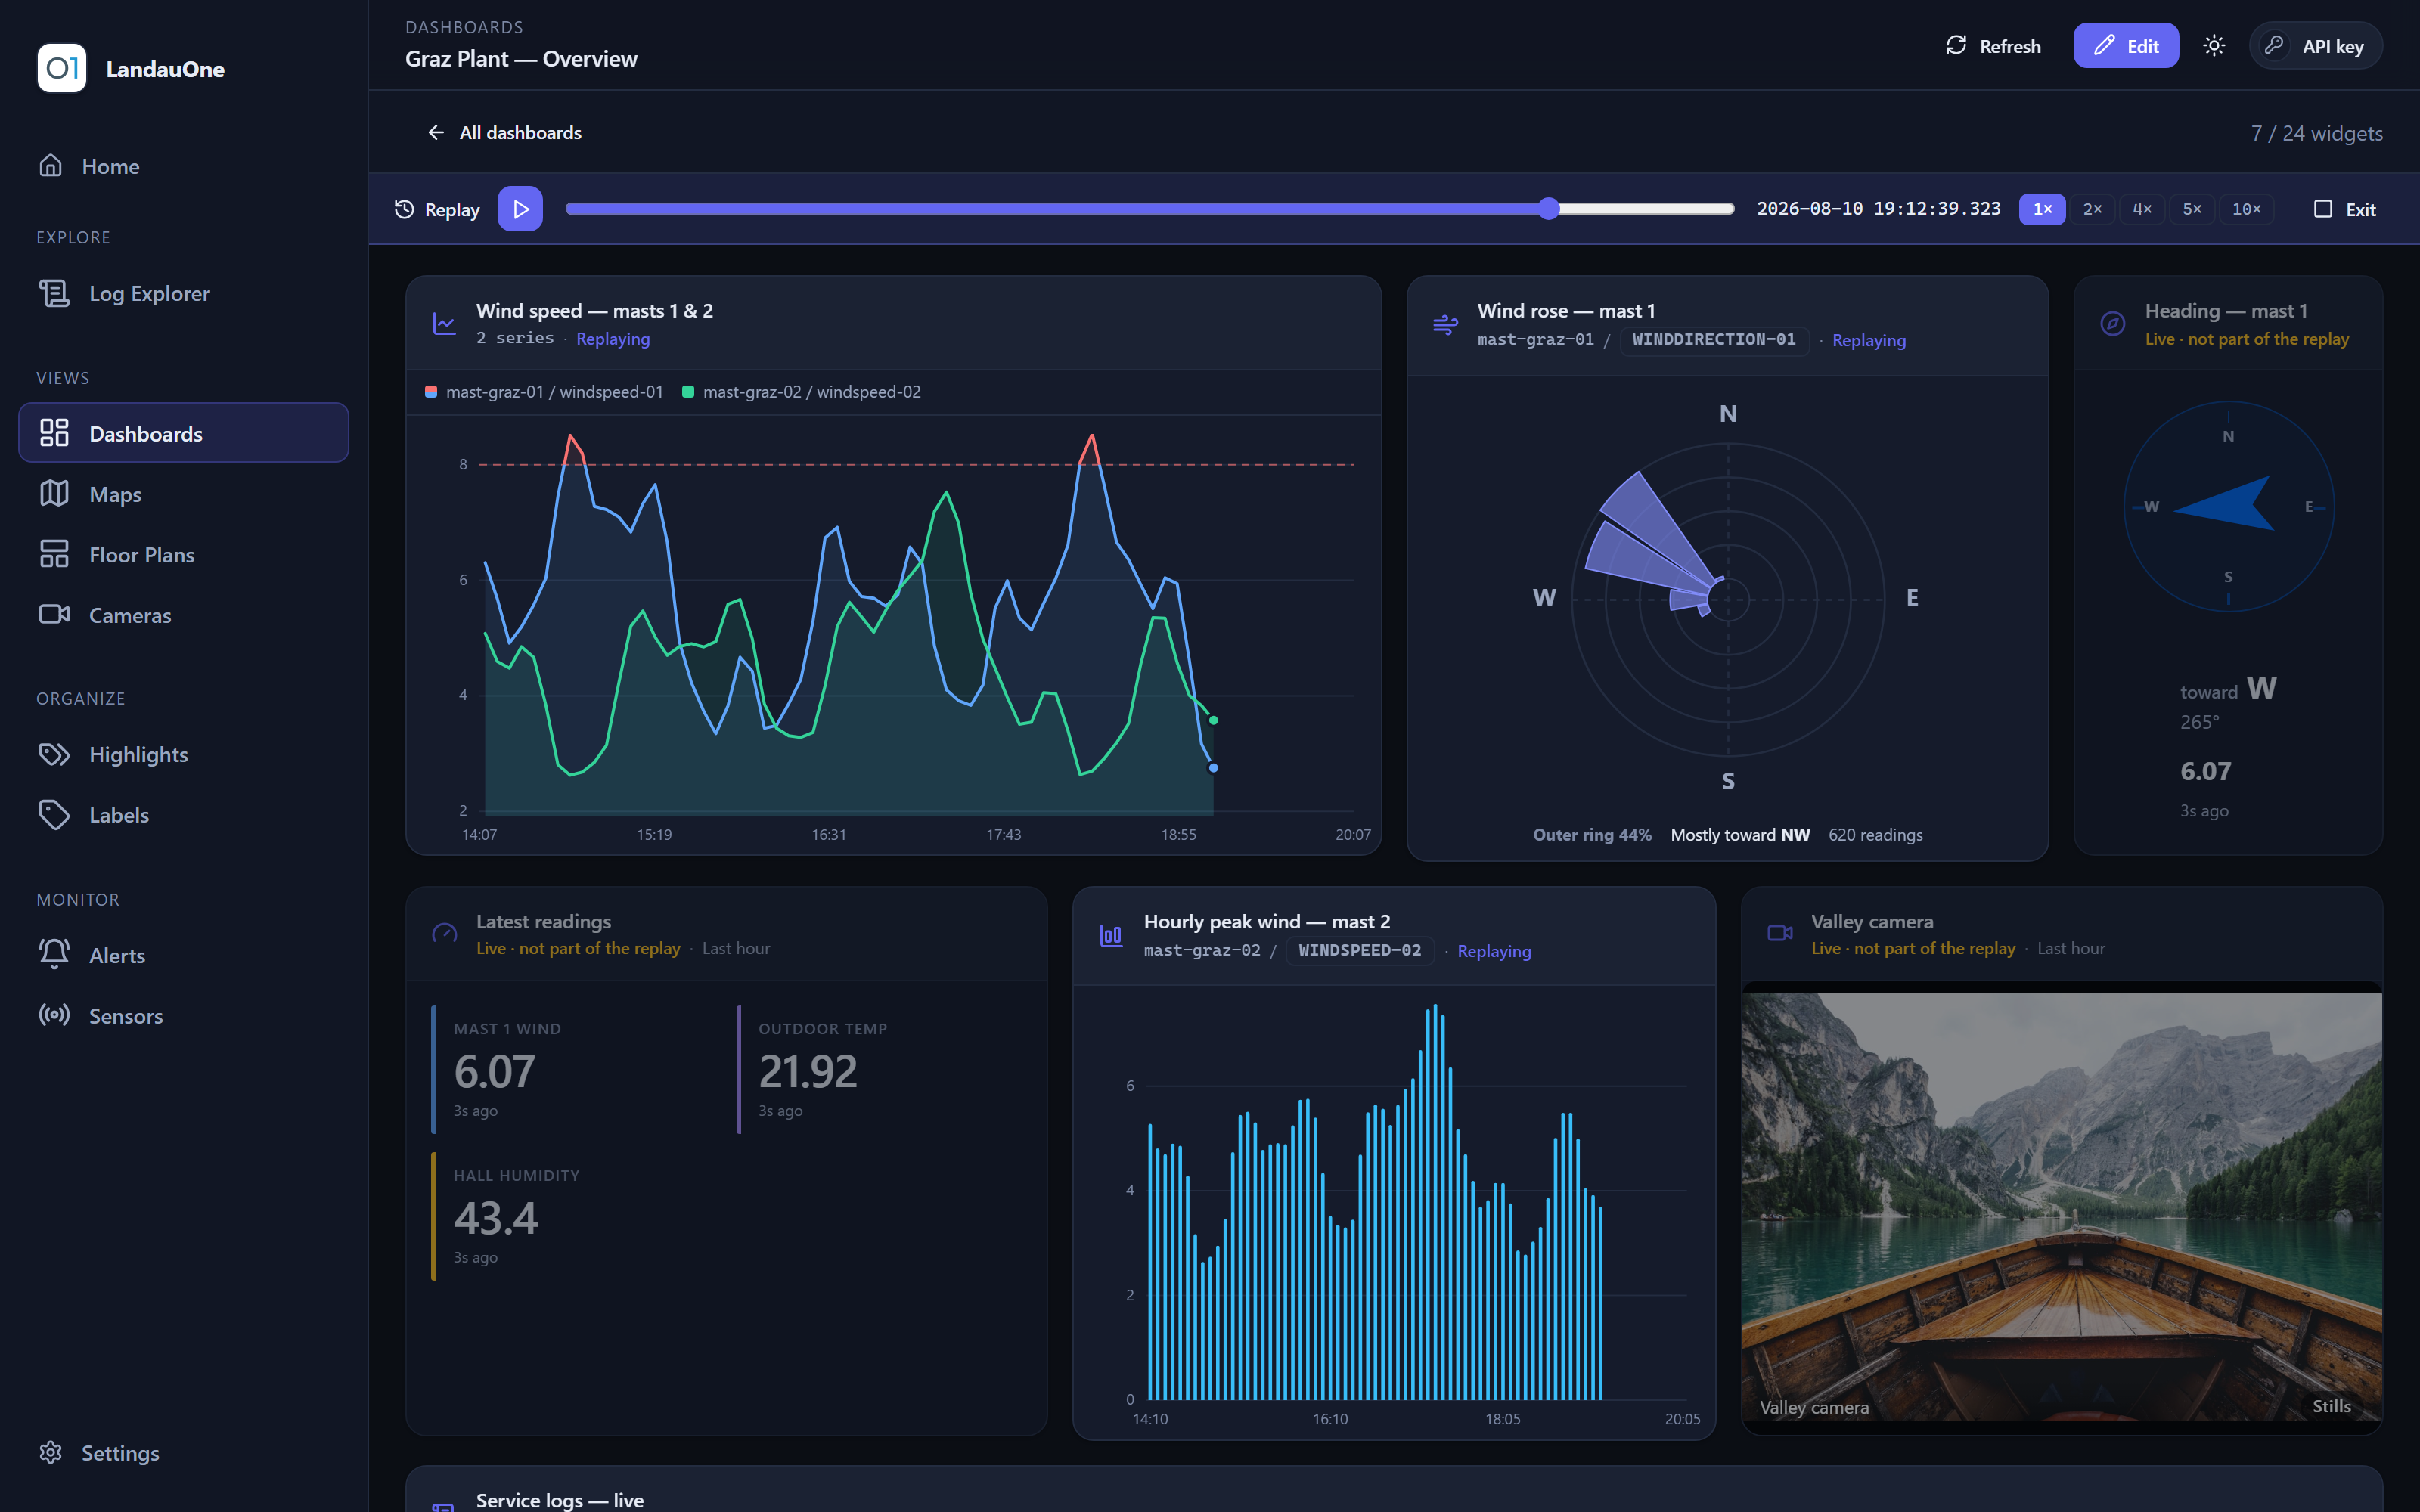Go to Maps view
Image resolution: width=2420 pixels, height=1512 pixels.
[184, 494]
